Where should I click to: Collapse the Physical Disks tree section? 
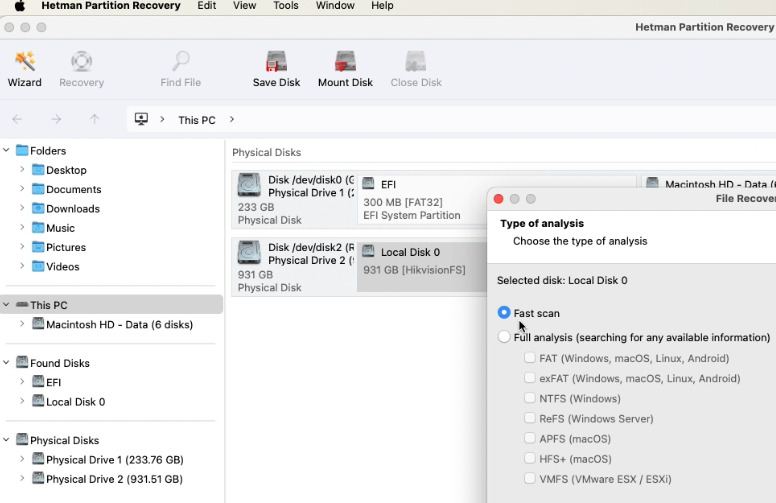click(6, 440)
